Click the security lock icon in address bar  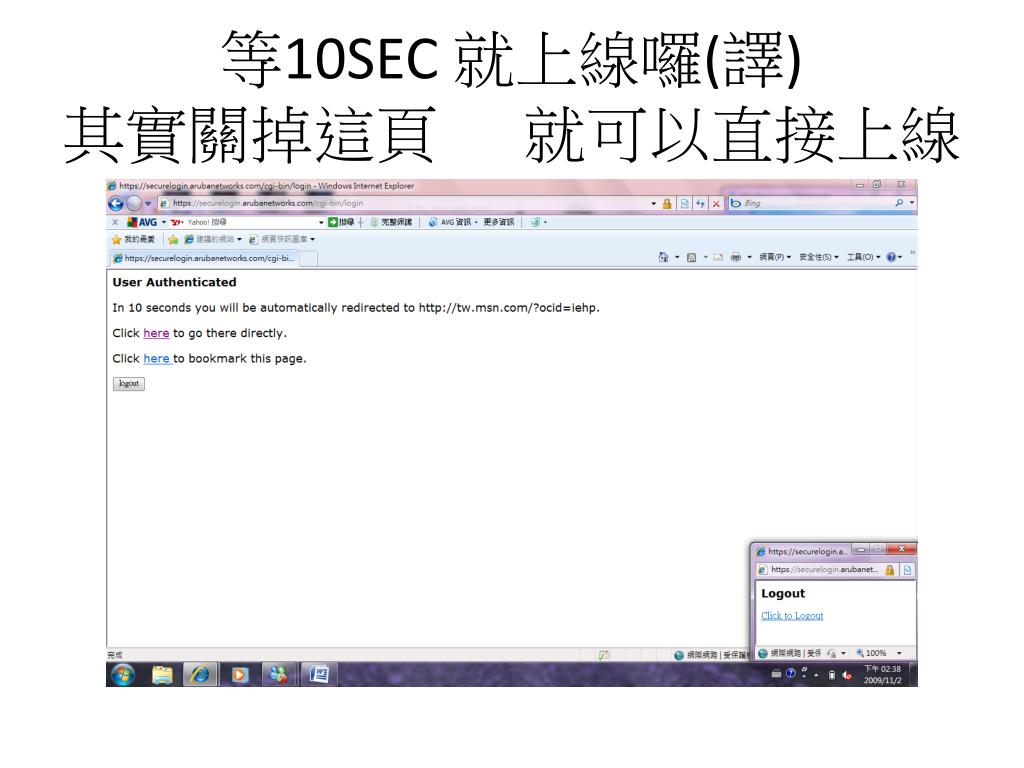point(667,204)
